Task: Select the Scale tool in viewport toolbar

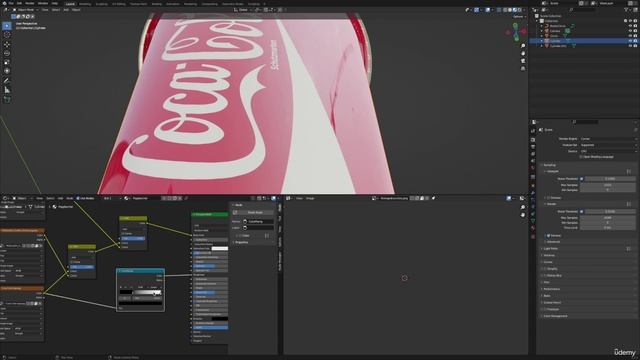Action: (x=7, y=62)
